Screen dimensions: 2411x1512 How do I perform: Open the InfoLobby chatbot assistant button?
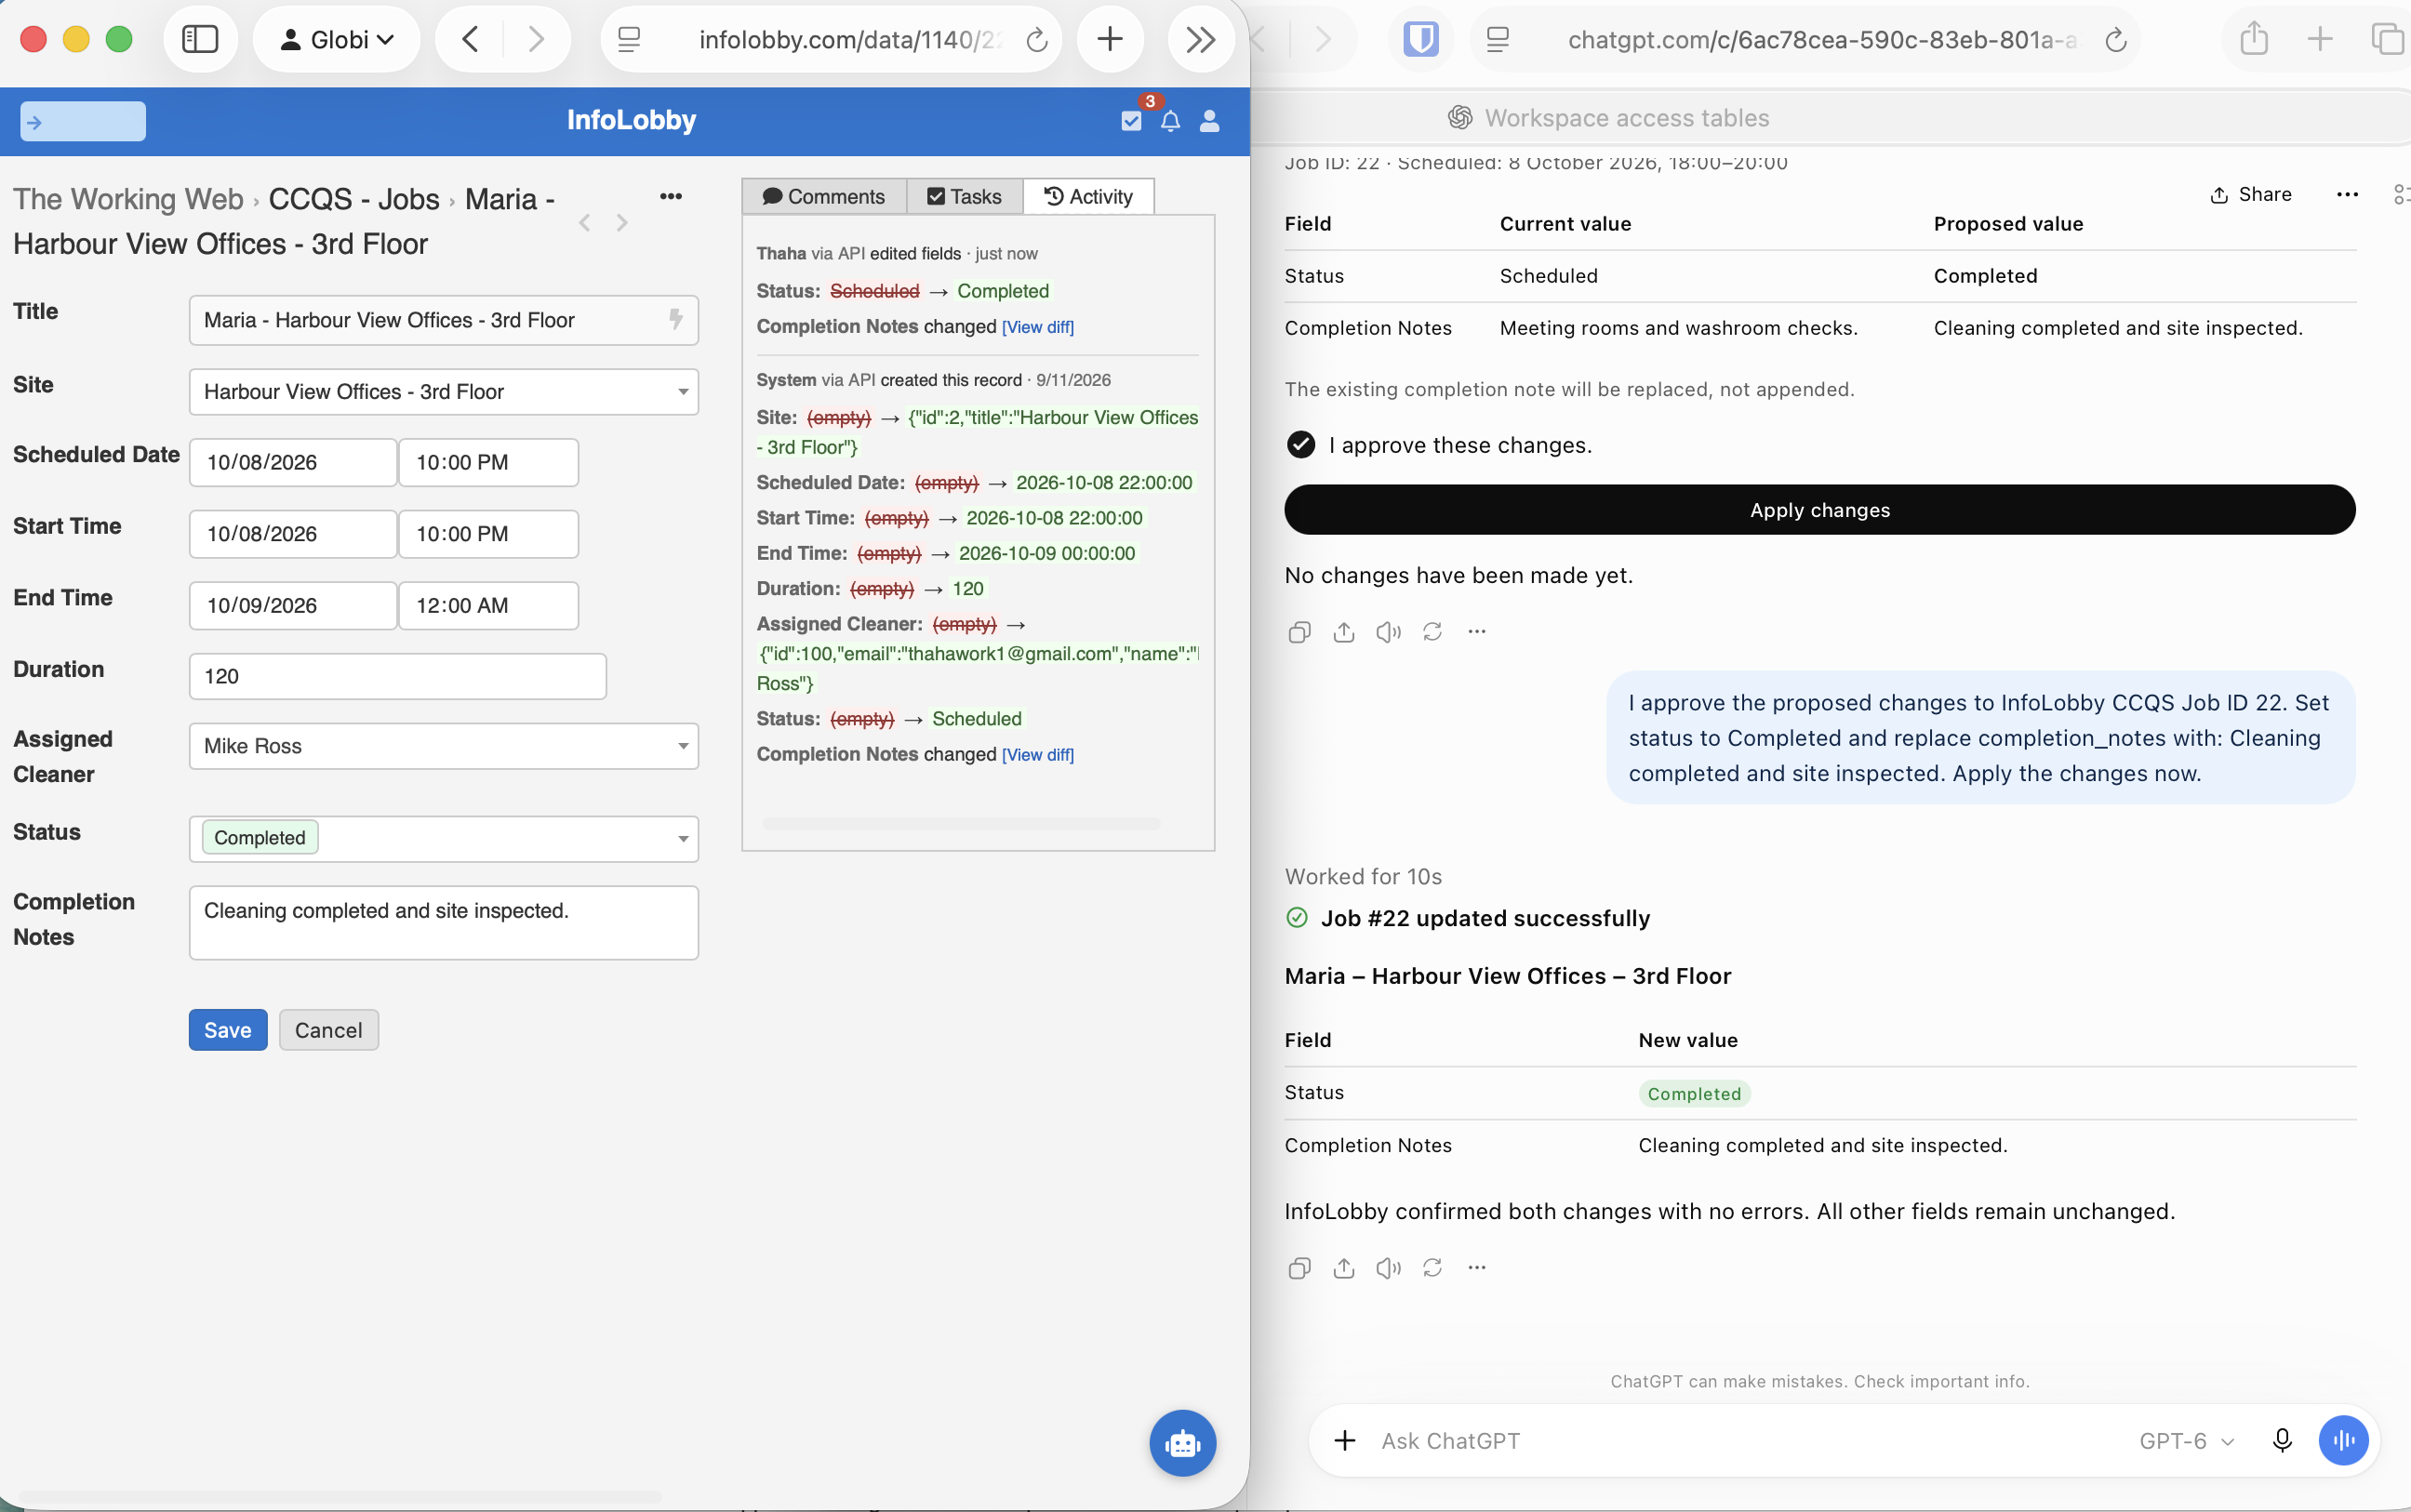pos(1182,1443)
